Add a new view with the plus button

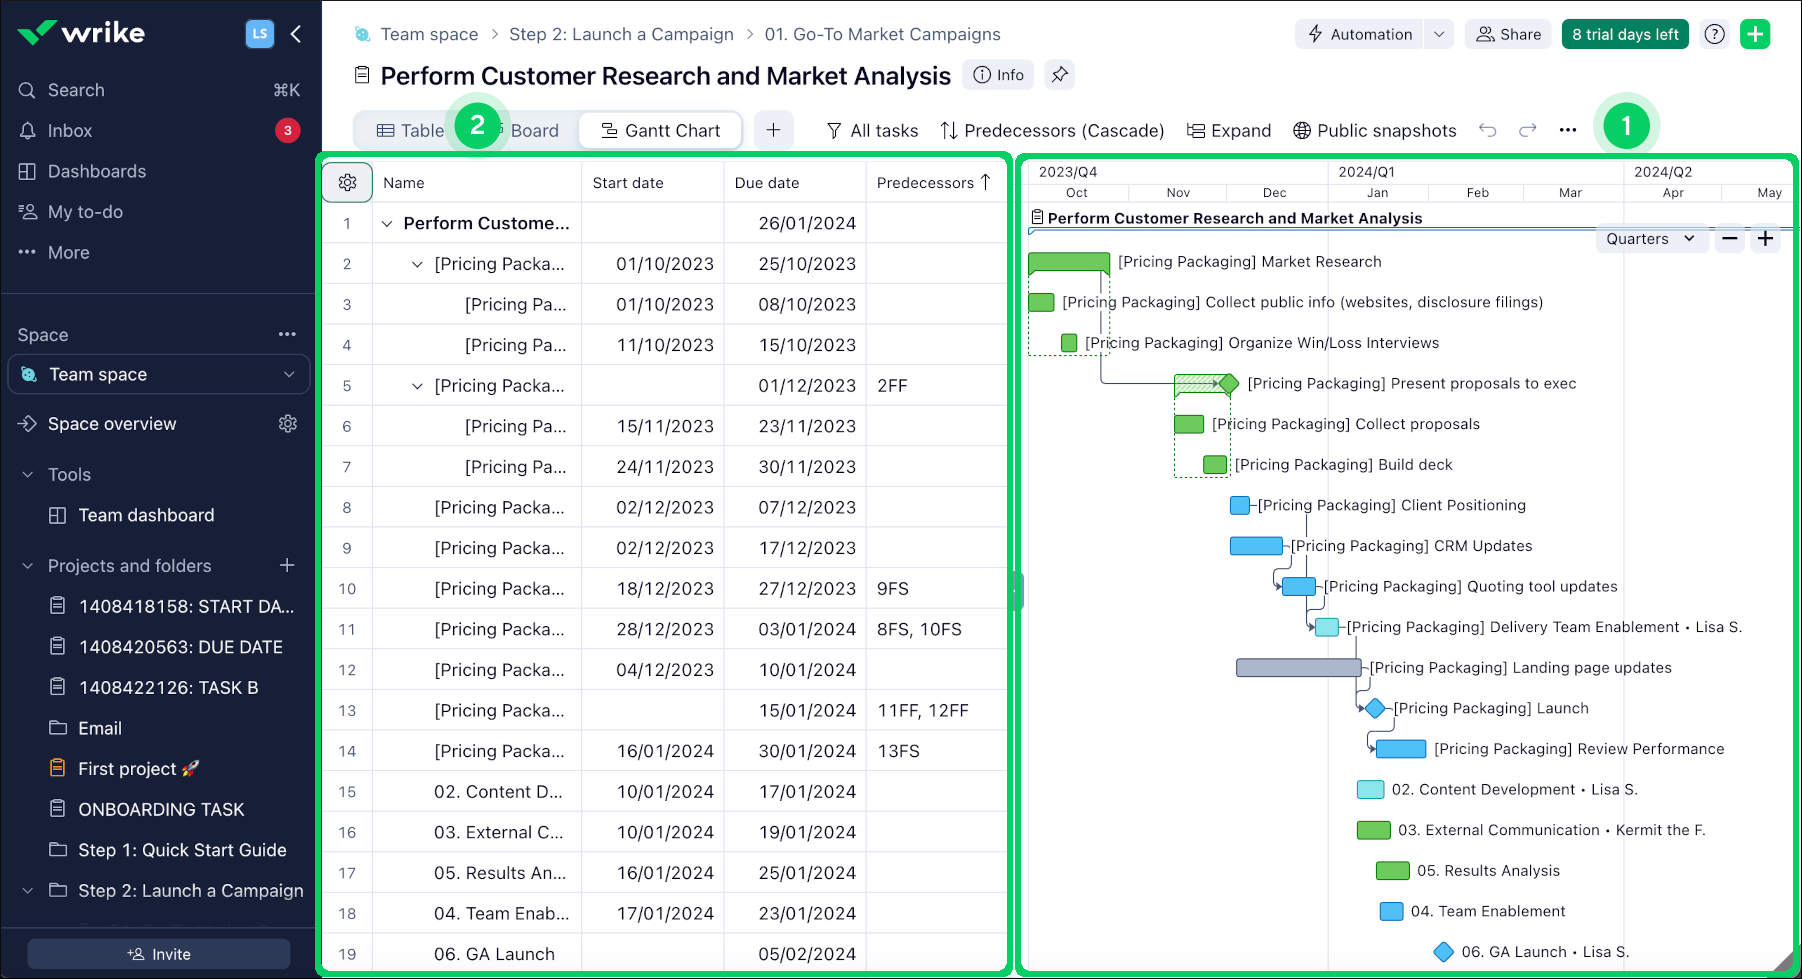click(x=773, y=131)
